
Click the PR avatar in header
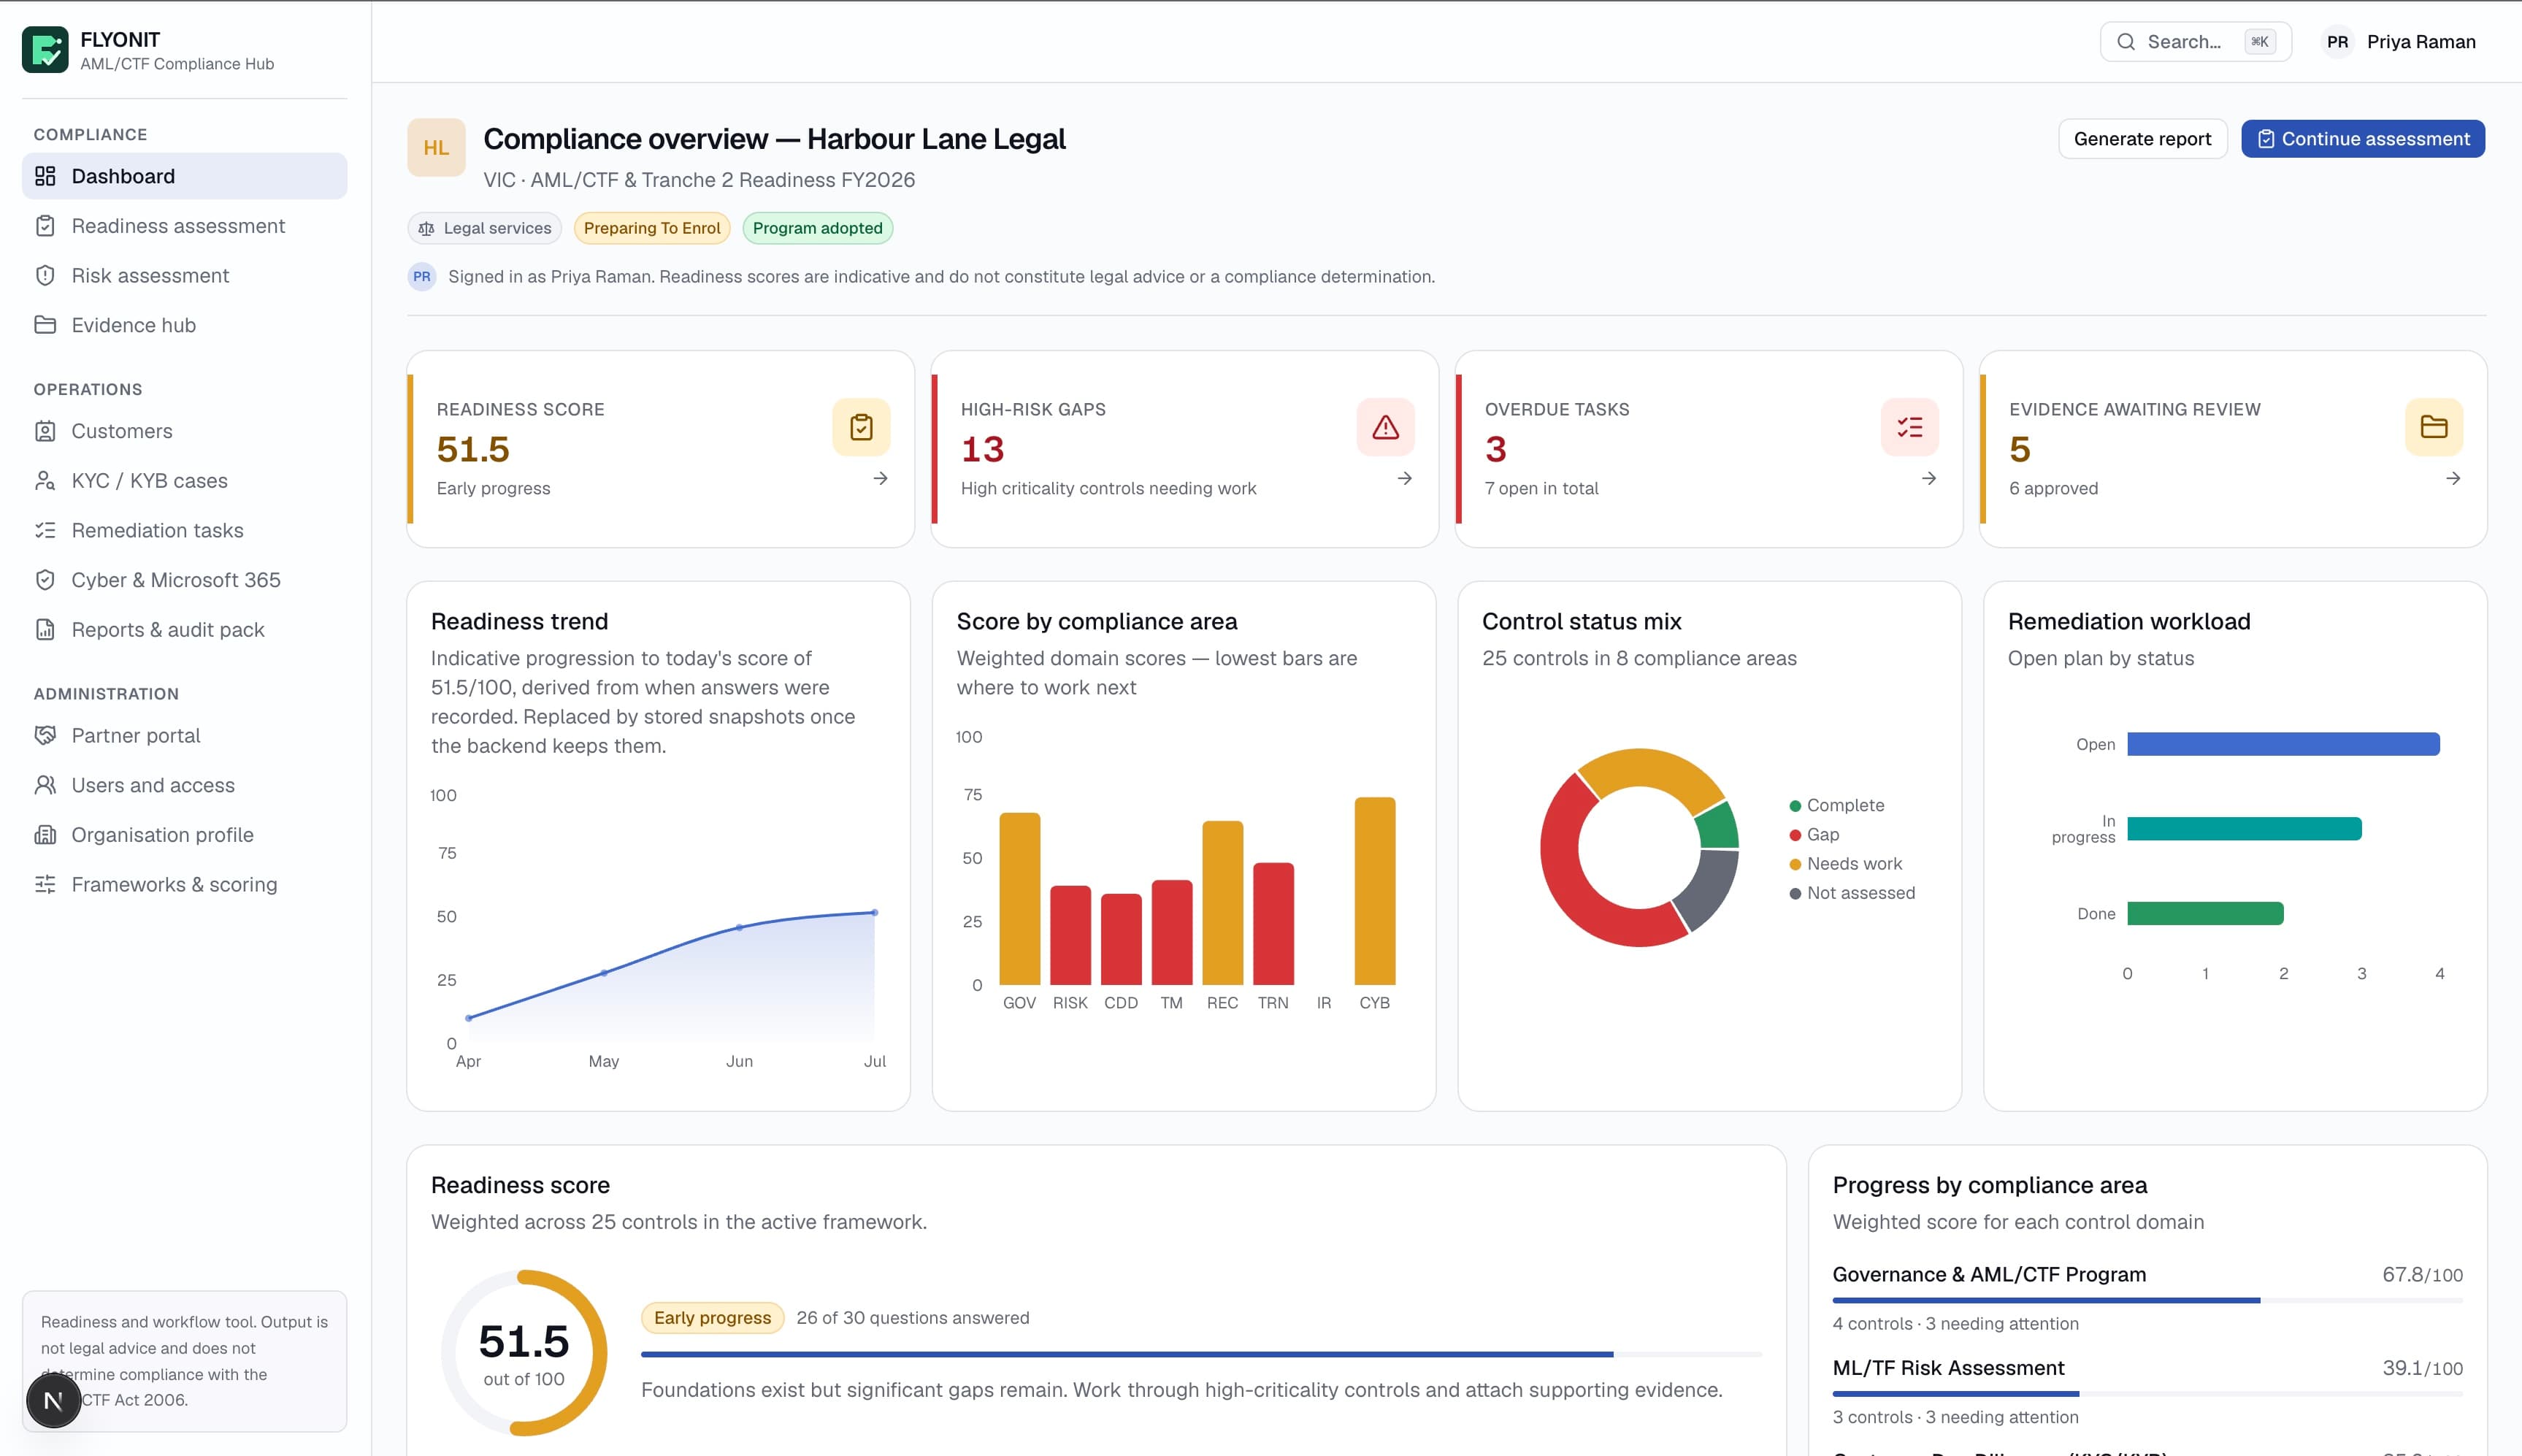2337,41
